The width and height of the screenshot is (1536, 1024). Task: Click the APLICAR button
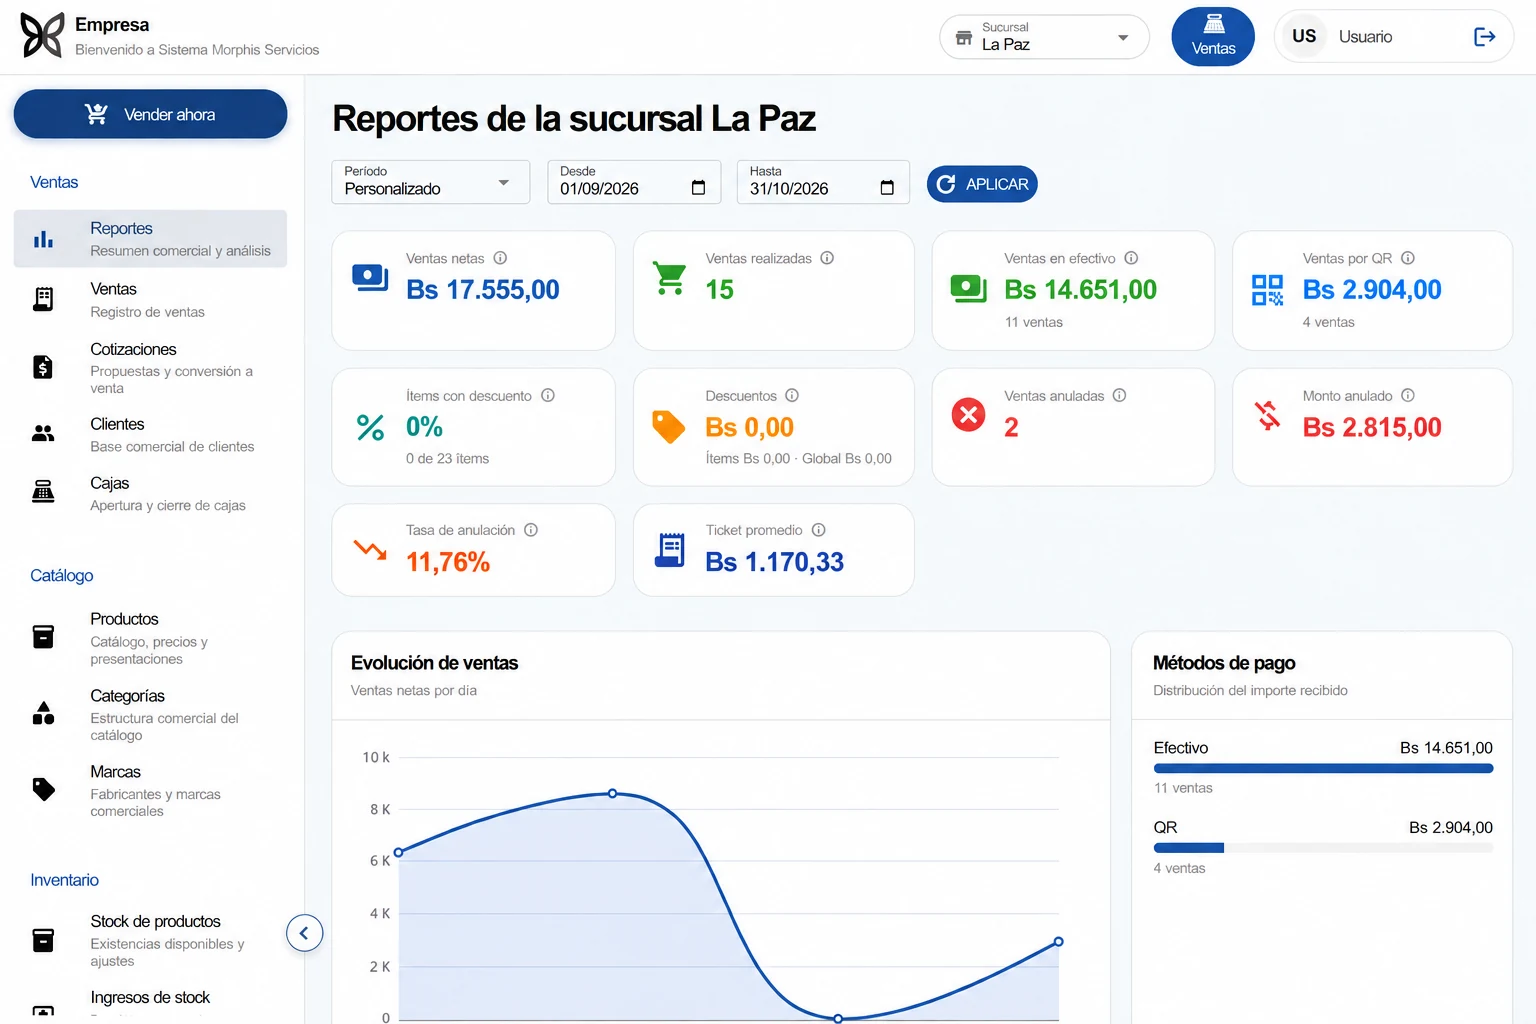[x=982, y=184]
